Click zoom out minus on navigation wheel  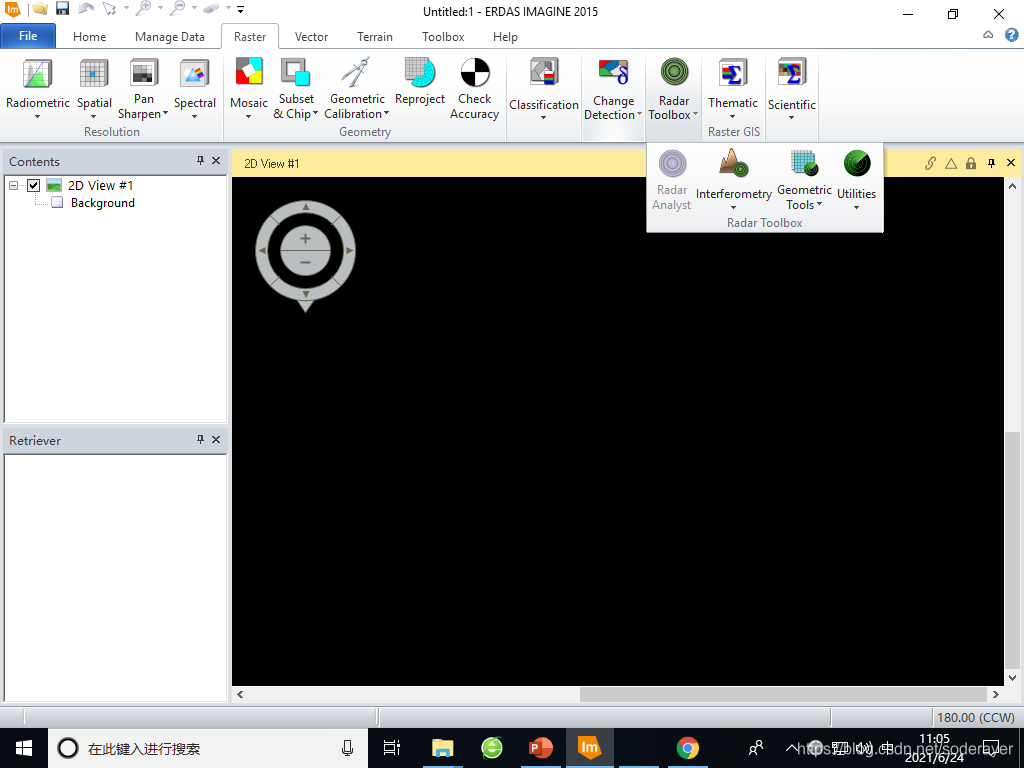pyautogui.click(x=305, y=263)
